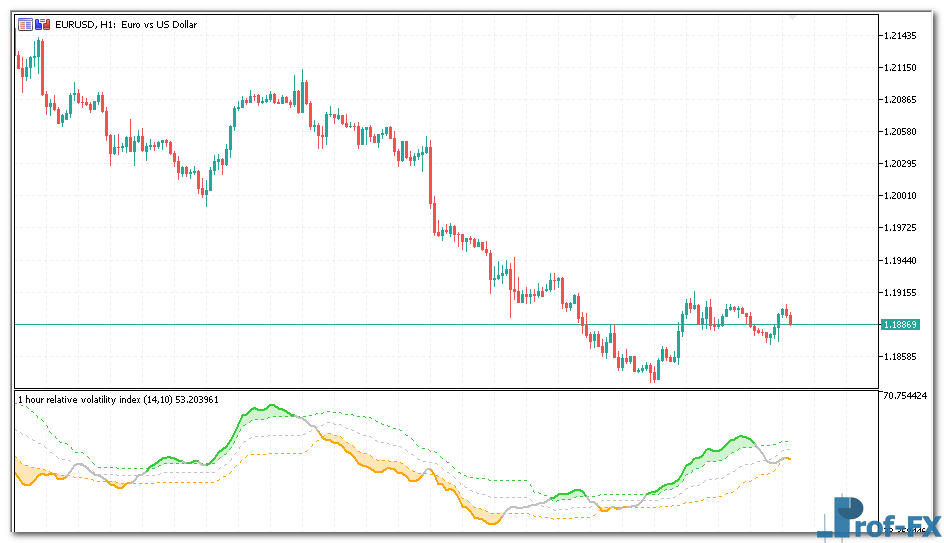The width and height of the screenshot is (944, 543).
Task: Click the 1.19155 price scale label
Action: [900, 292]
